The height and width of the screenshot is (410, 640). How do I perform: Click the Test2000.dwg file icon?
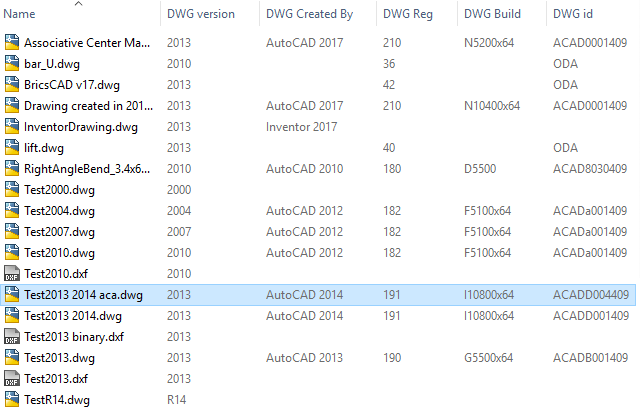point(12,190)
